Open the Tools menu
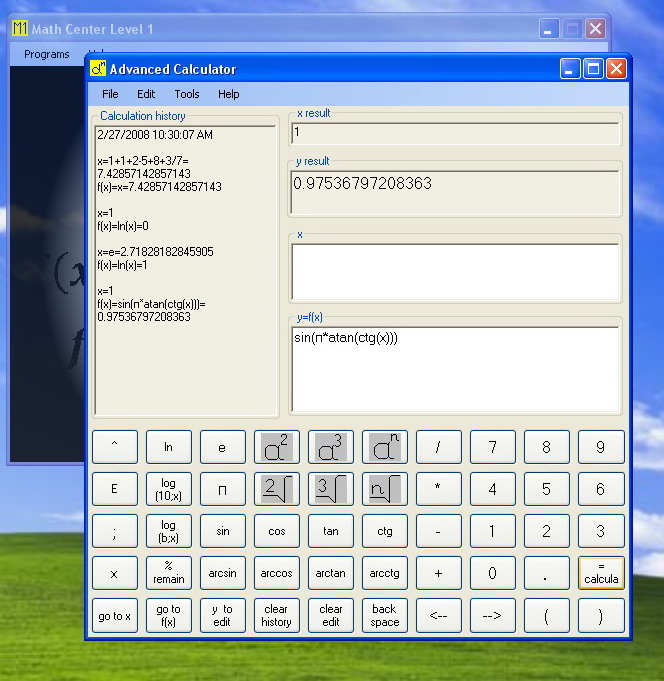Image resolution: width=664 pixels, height=681 pixels. tap(187, 94)
